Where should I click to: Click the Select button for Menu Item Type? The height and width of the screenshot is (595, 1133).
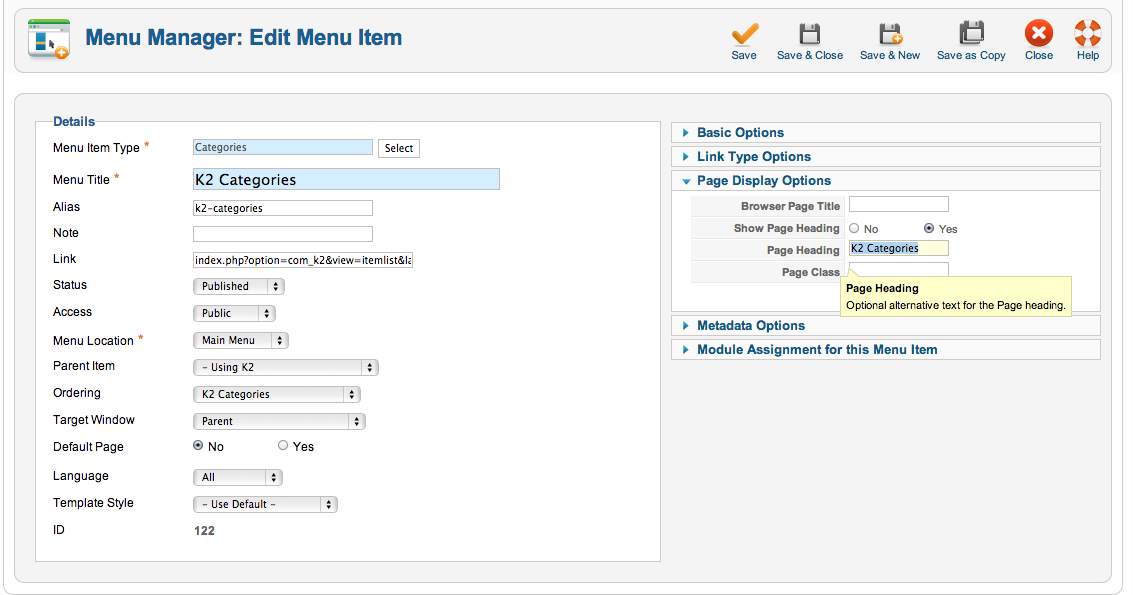399,148
